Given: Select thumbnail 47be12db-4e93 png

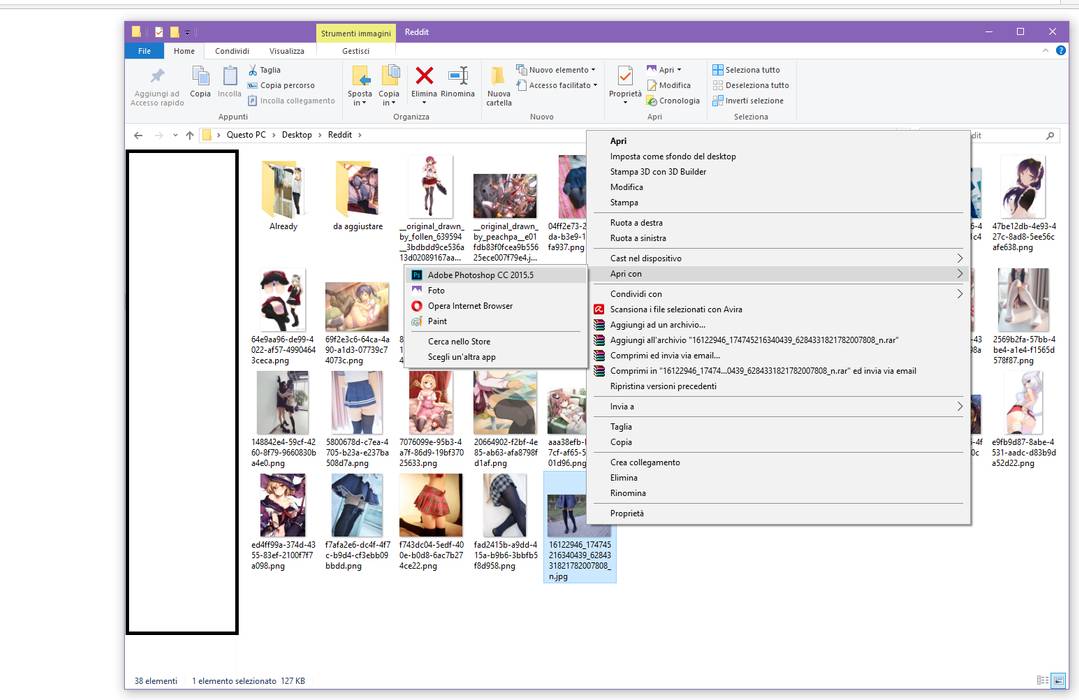Looking at the screenshot, I should (x=1023, y=203).
